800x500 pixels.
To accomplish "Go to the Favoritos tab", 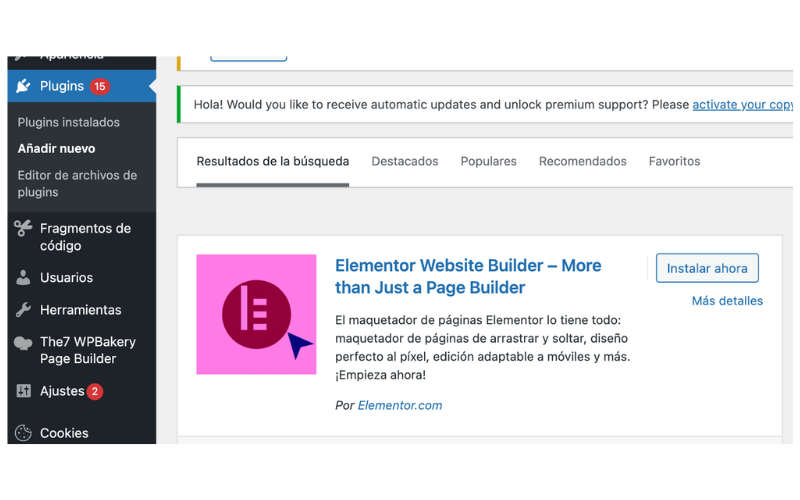I will click(x=674, y=161).
